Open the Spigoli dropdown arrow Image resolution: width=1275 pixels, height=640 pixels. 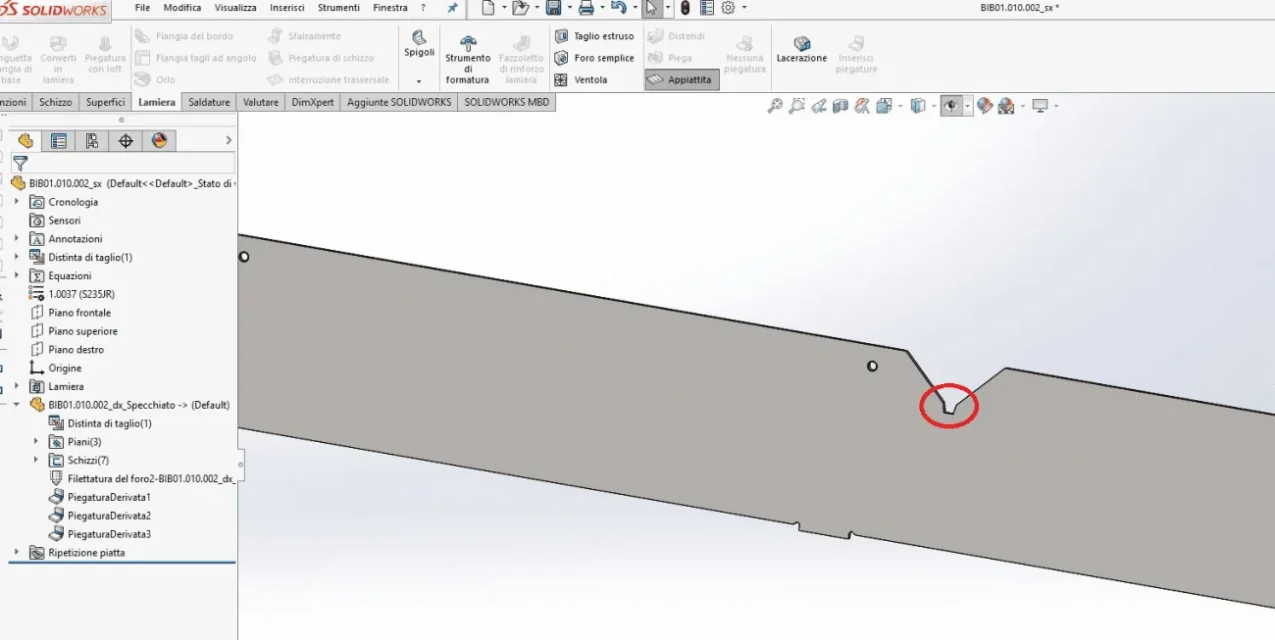pos(419,81)
